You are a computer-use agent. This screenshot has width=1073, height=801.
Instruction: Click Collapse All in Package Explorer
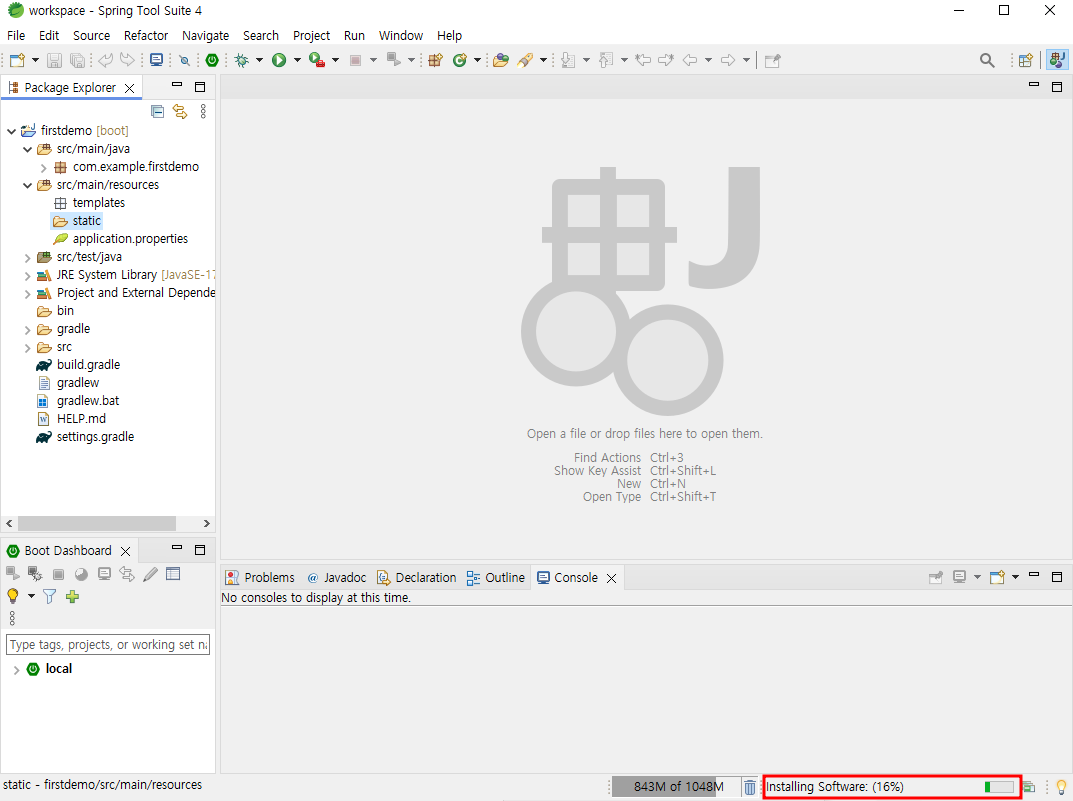click(157, 111)
